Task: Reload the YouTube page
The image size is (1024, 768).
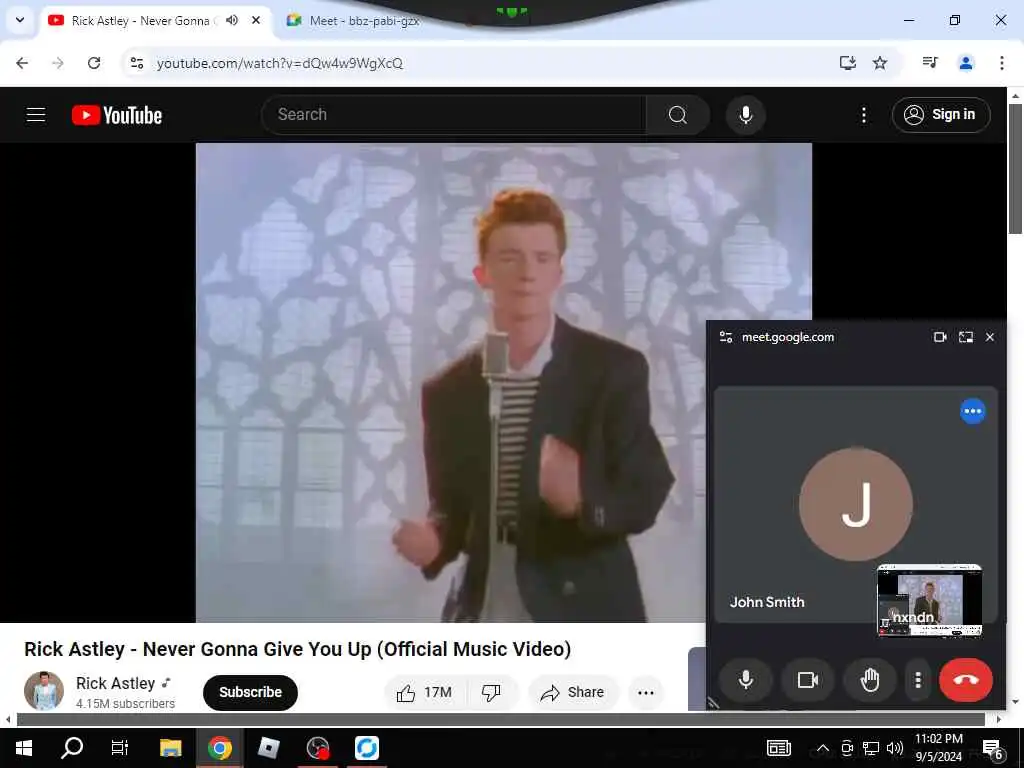Action: [94, 63]
